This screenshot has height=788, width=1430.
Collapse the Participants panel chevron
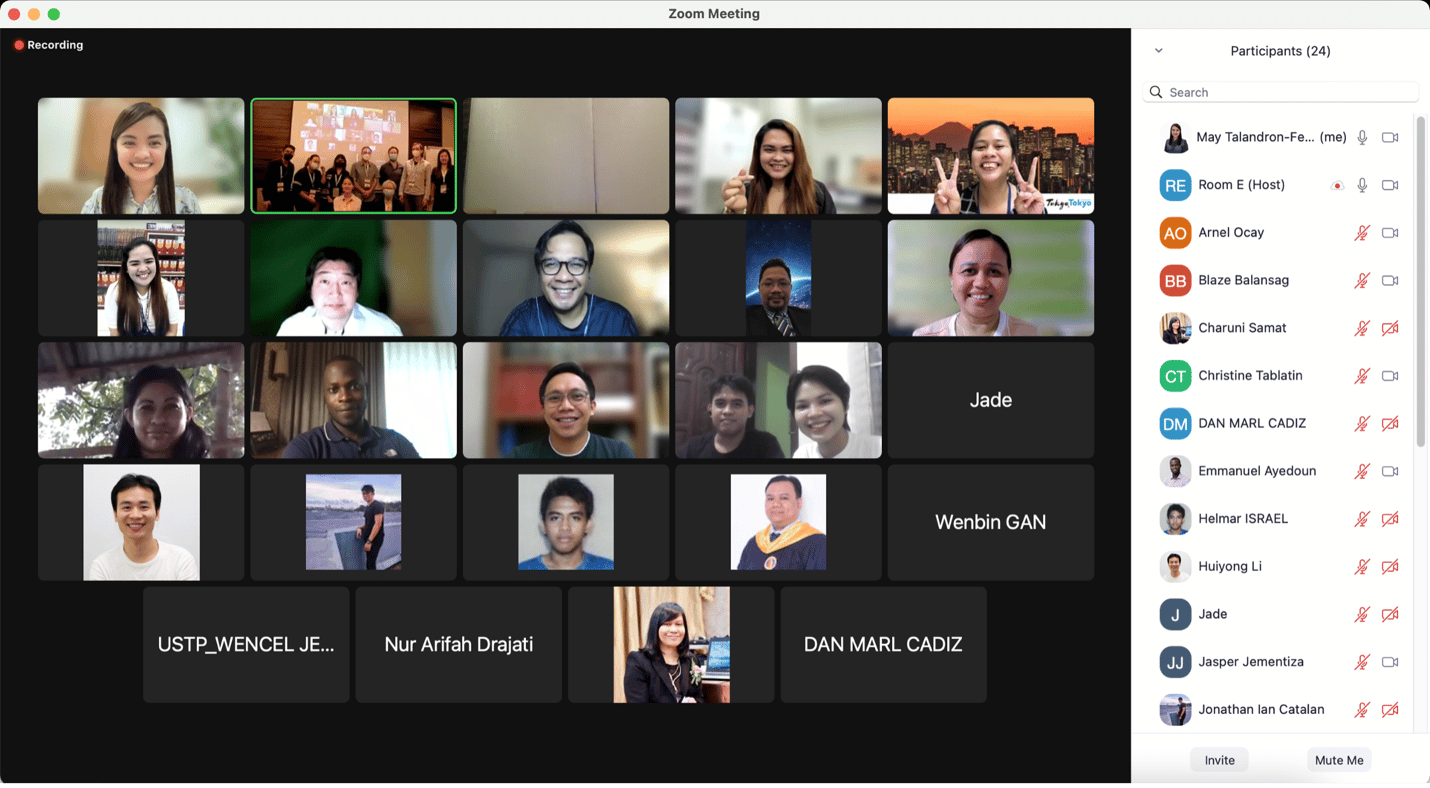coord(1158,51)
